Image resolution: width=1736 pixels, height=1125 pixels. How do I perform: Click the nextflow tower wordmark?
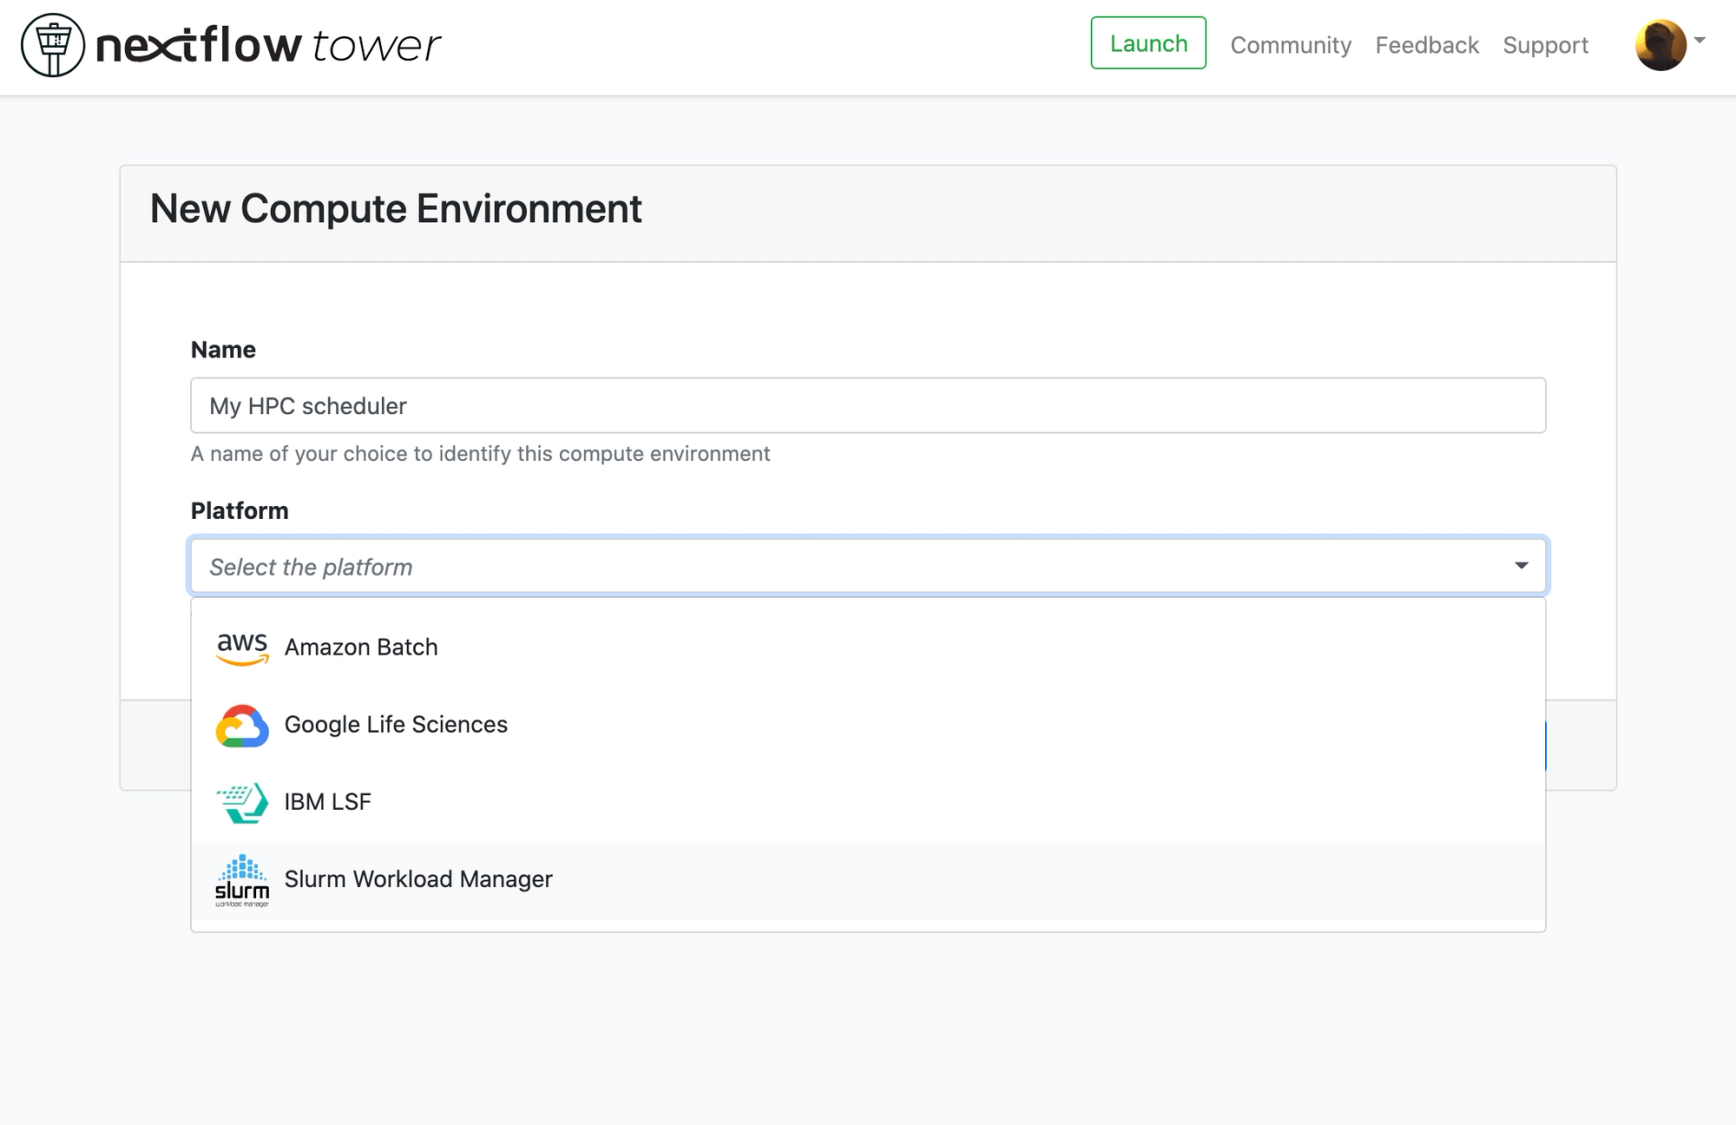click(x=268, y=45)
